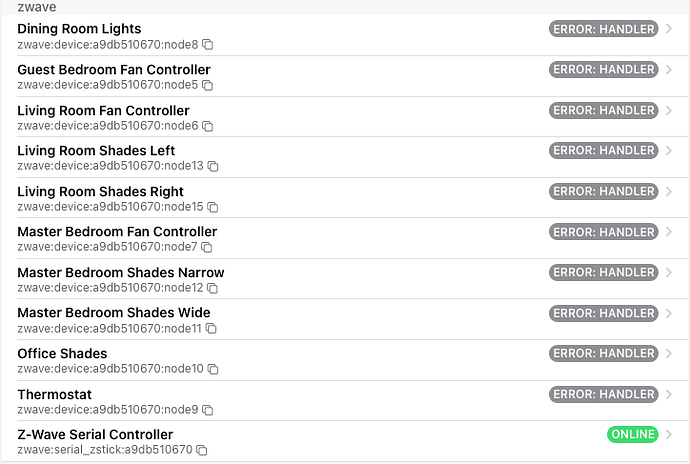This screenshot has height=464, width=690.
Task: Copy the Master Bedroom Shades Wide UID
Action: click(212, 329)
